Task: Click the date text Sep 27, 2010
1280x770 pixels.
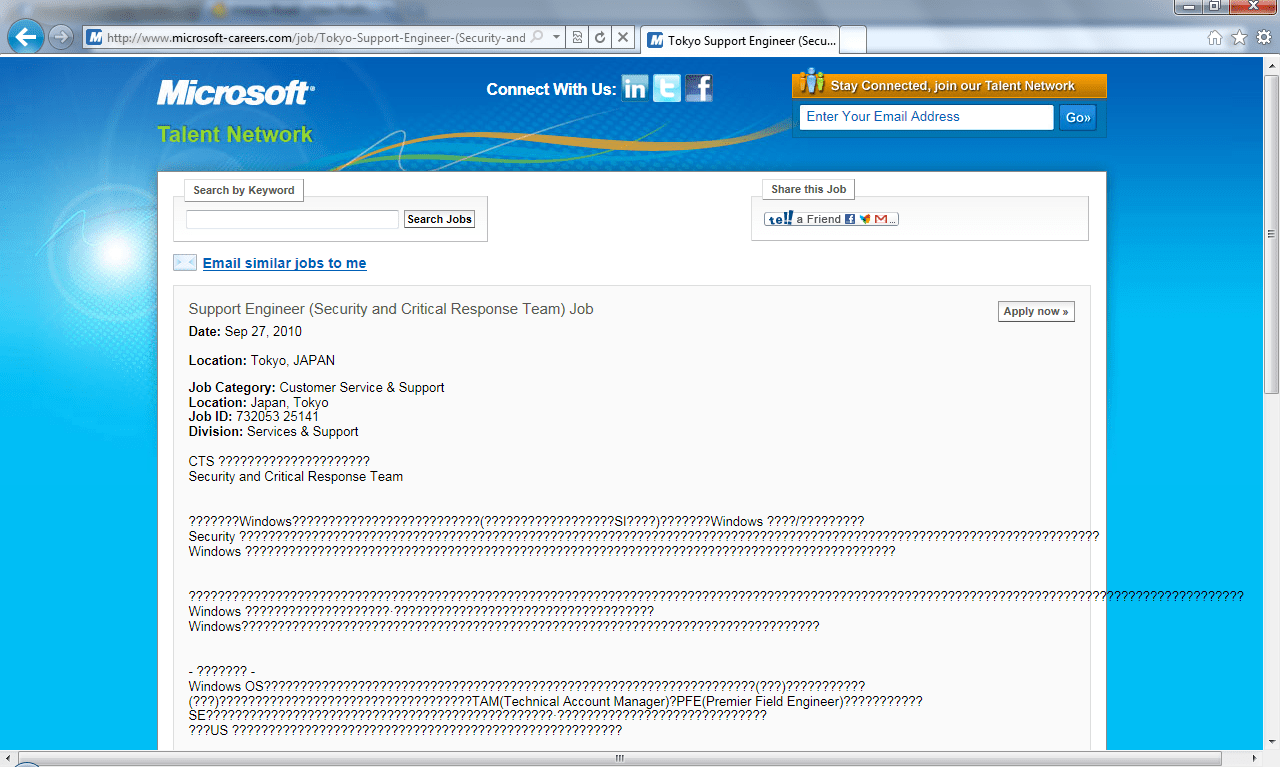Action: coord(263,332)
